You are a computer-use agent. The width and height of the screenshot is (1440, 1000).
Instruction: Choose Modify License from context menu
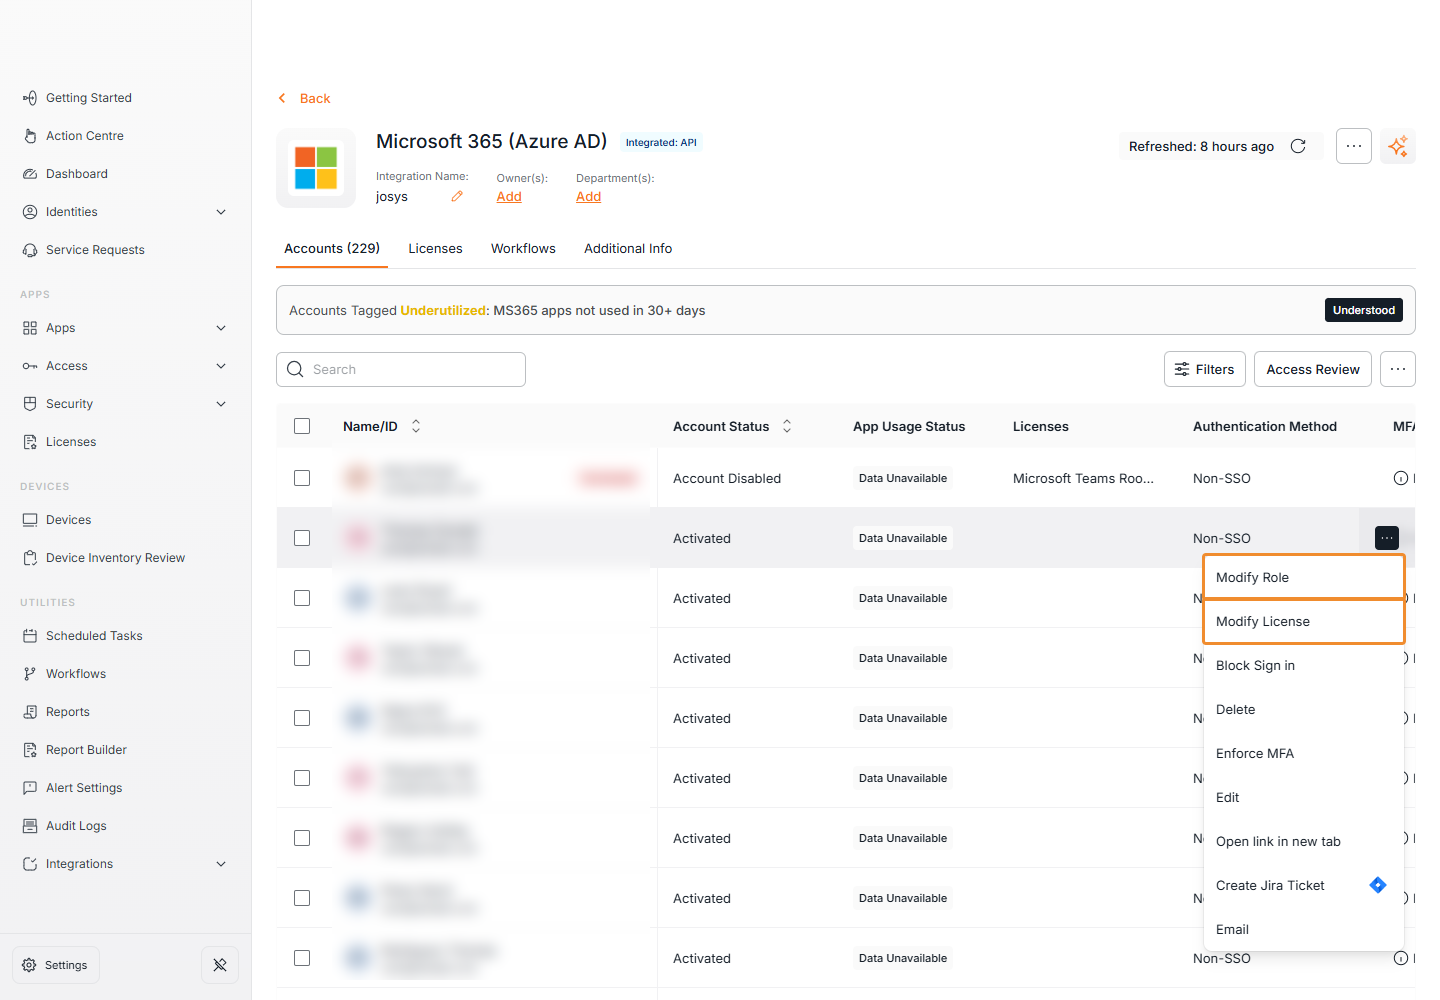click(x=1304, y=621)
